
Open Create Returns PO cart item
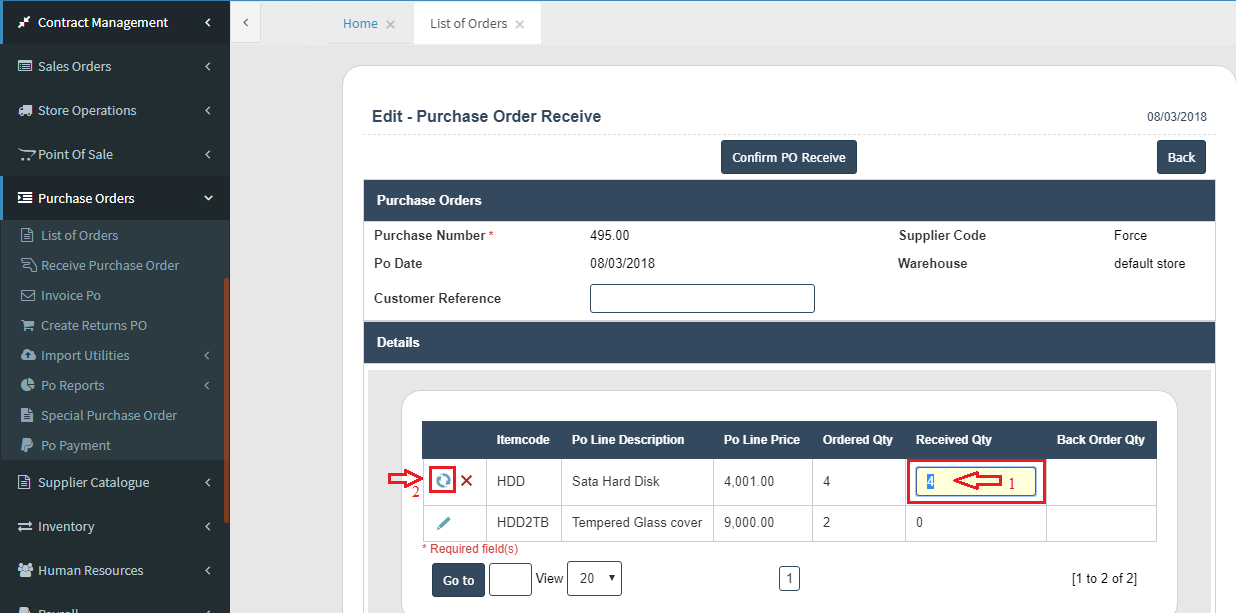tap(93, 325)
